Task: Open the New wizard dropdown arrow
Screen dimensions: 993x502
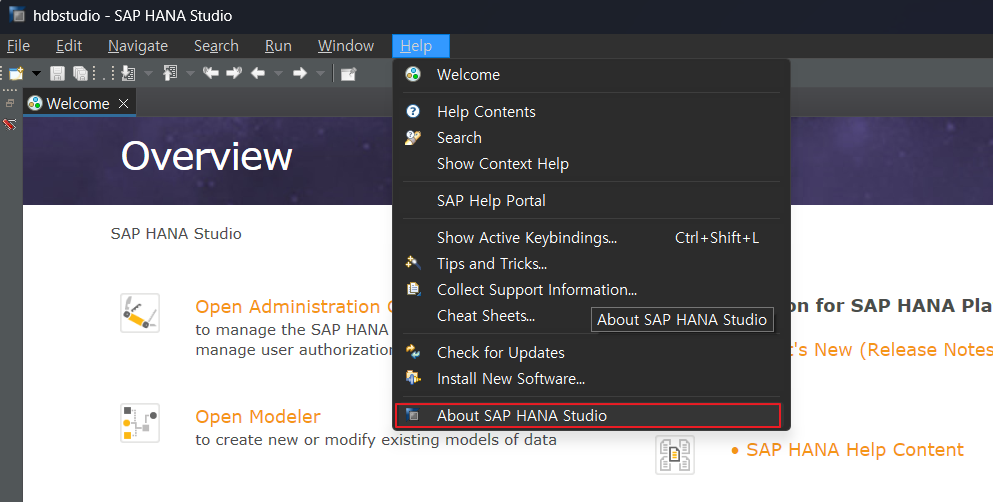Action: pyautogui.click(x=36, y=73)
